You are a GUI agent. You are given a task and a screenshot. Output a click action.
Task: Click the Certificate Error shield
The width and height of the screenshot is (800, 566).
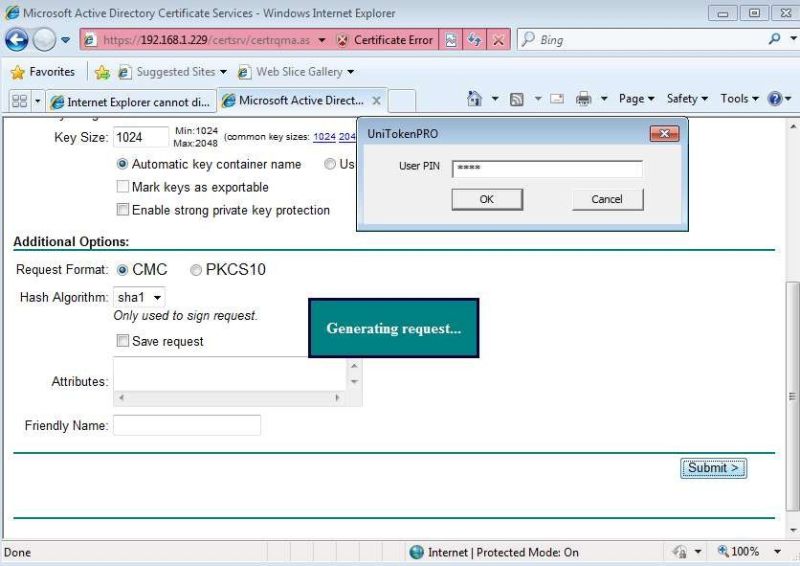342,40
